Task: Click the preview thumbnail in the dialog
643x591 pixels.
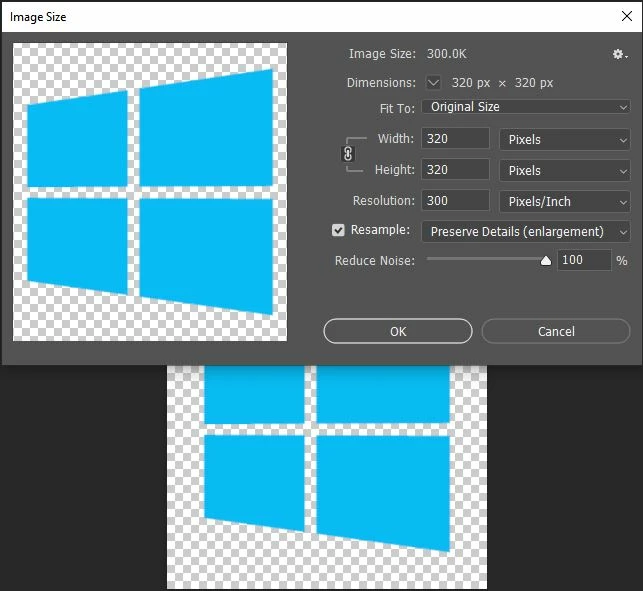Action: tap(150, 192)
